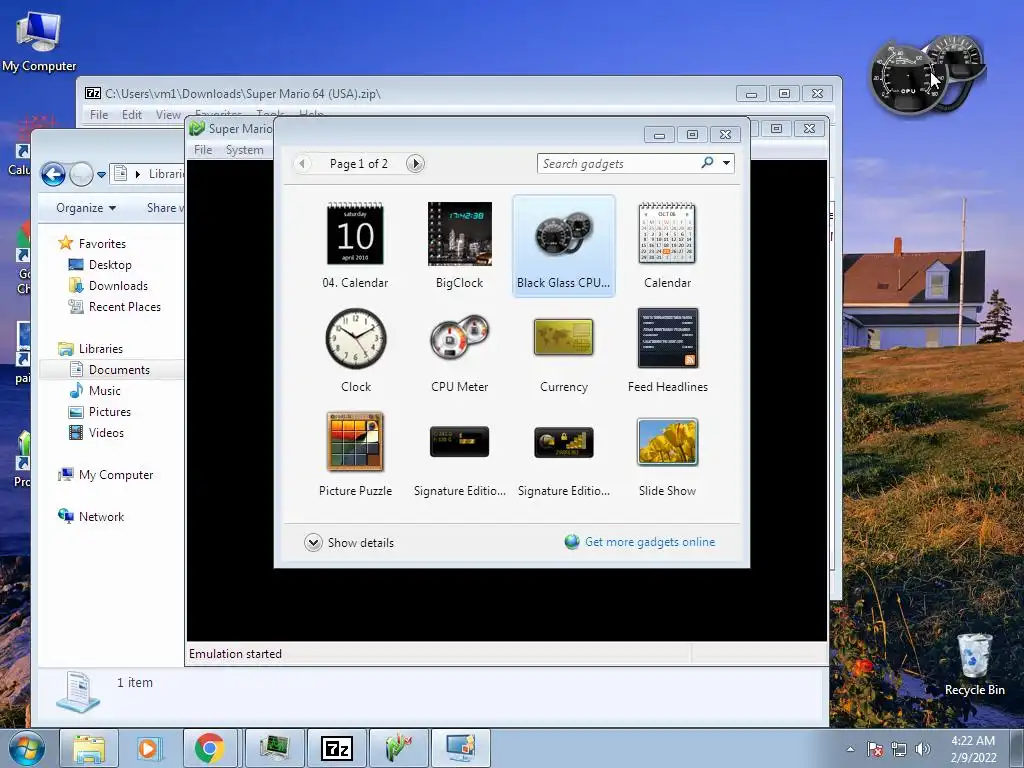Open System menu in emulator window
This screenshot has width=1024, height=768.
[x=244, y=150]
